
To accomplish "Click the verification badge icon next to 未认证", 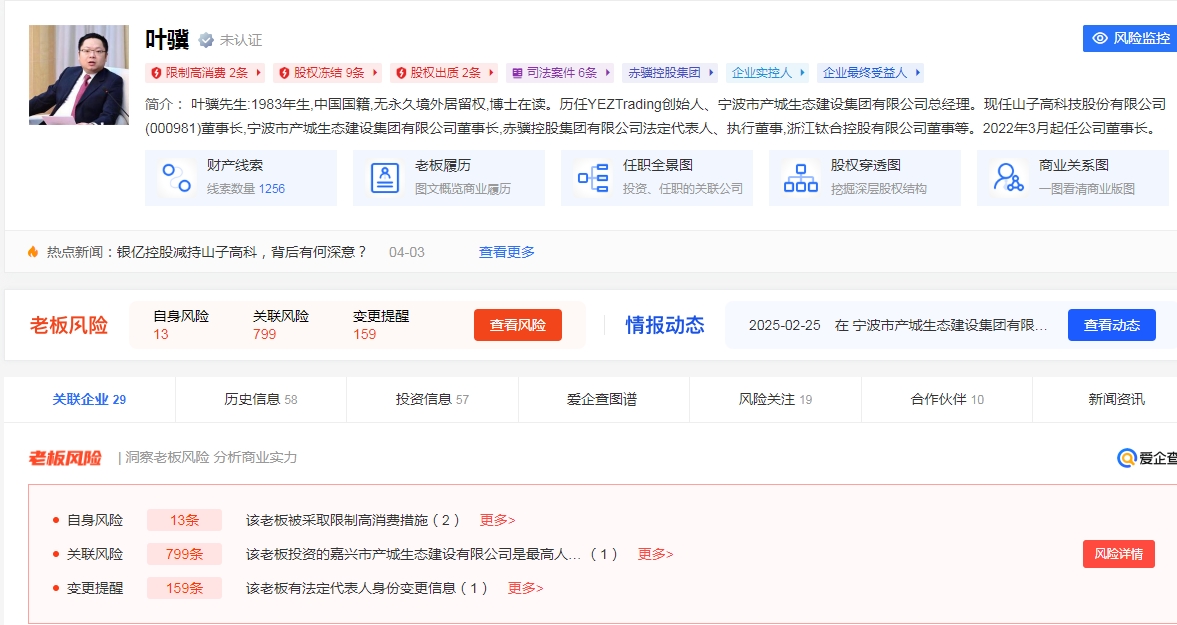I will [206, 40].
